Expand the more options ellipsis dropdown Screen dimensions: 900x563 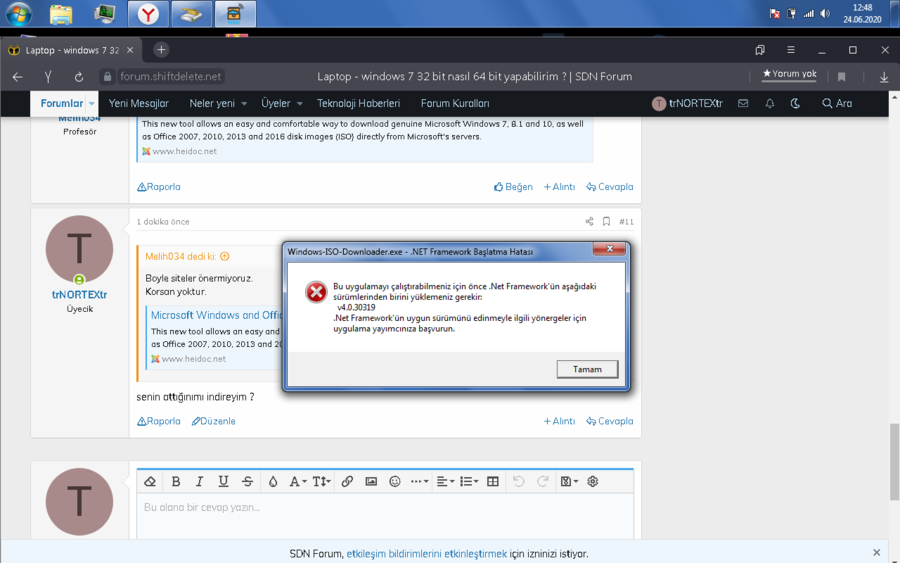pyautogui.click(x=420, y=482)
